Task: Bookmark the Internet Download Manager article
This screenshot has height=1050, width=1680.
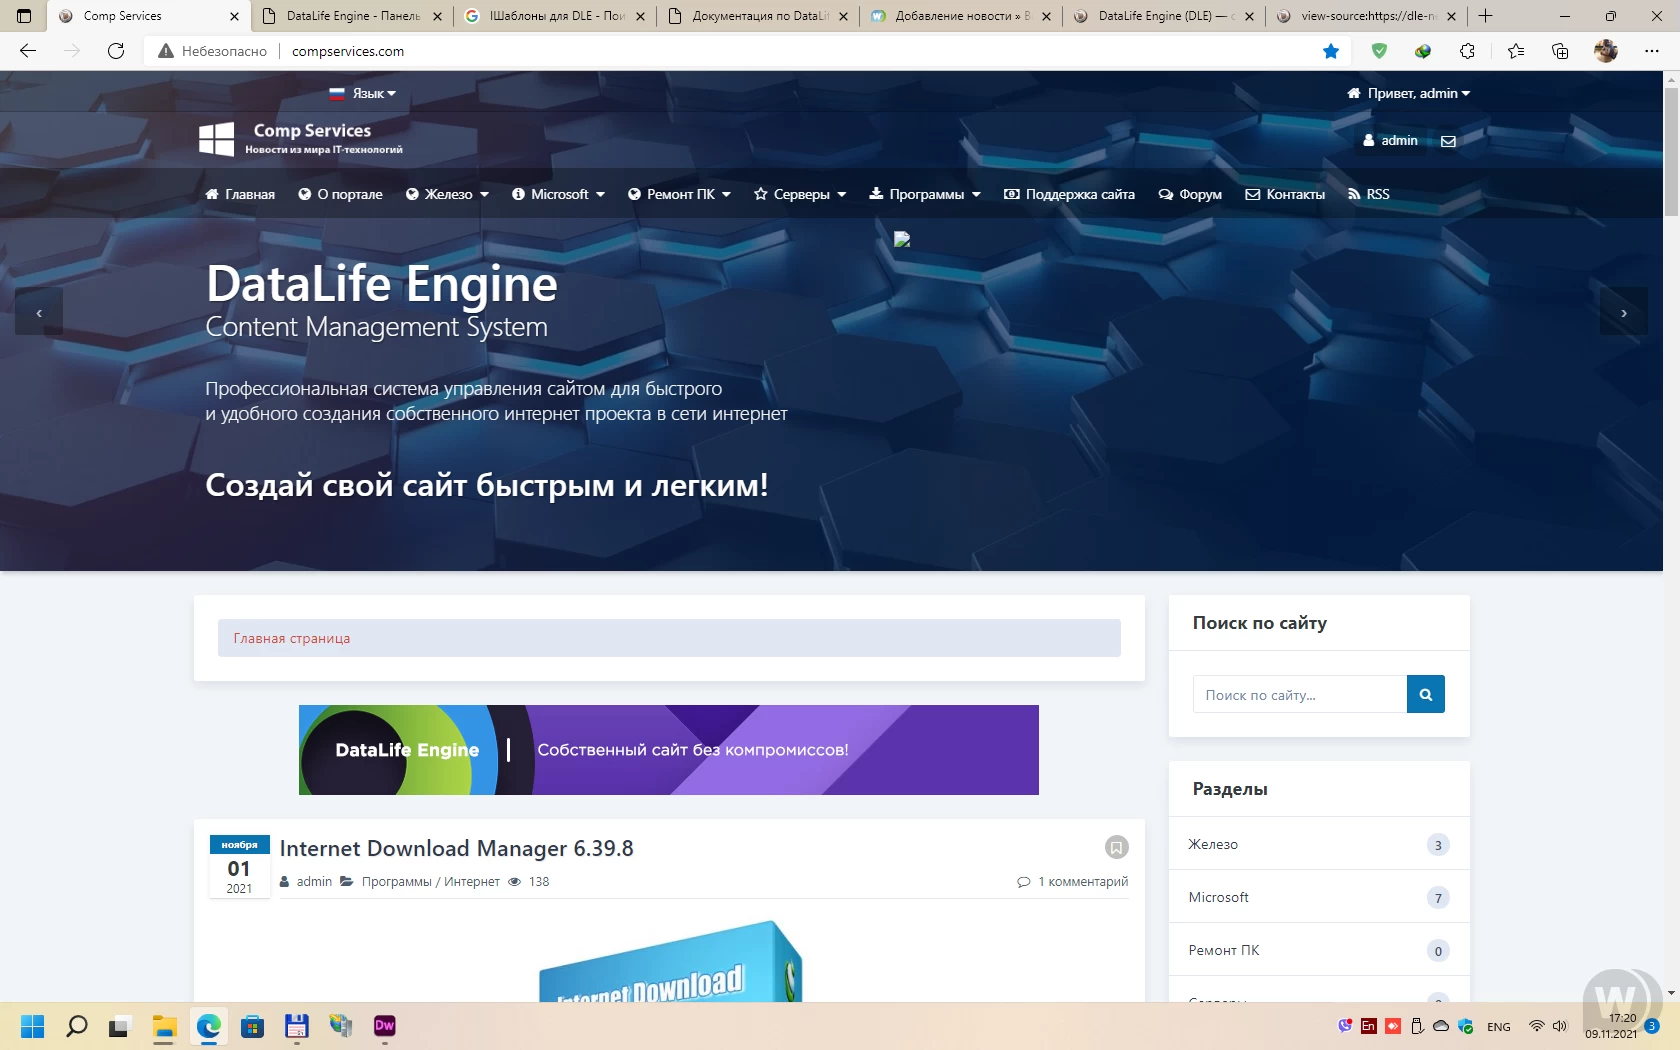Action: coord(1117,847)
